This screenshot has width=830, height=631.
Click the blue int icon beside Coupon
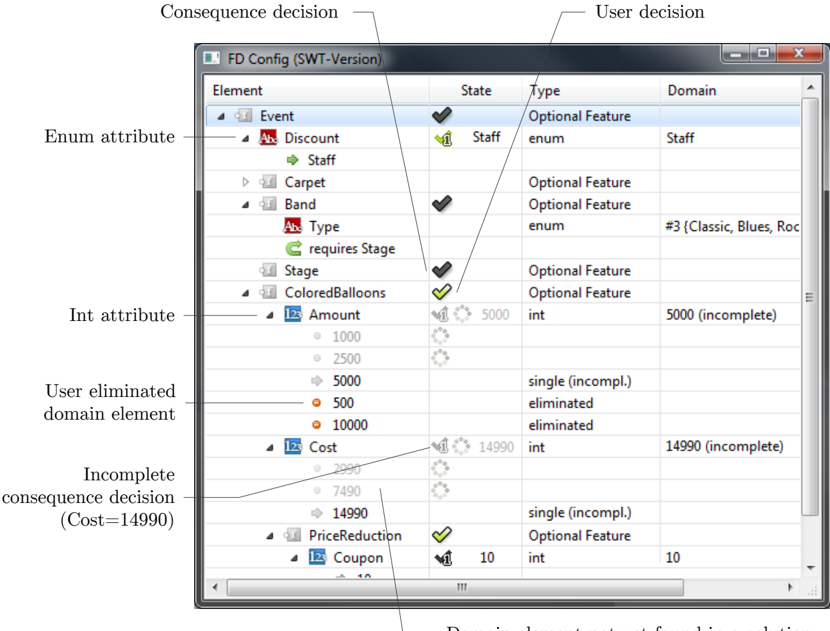[x=317, y=557]
